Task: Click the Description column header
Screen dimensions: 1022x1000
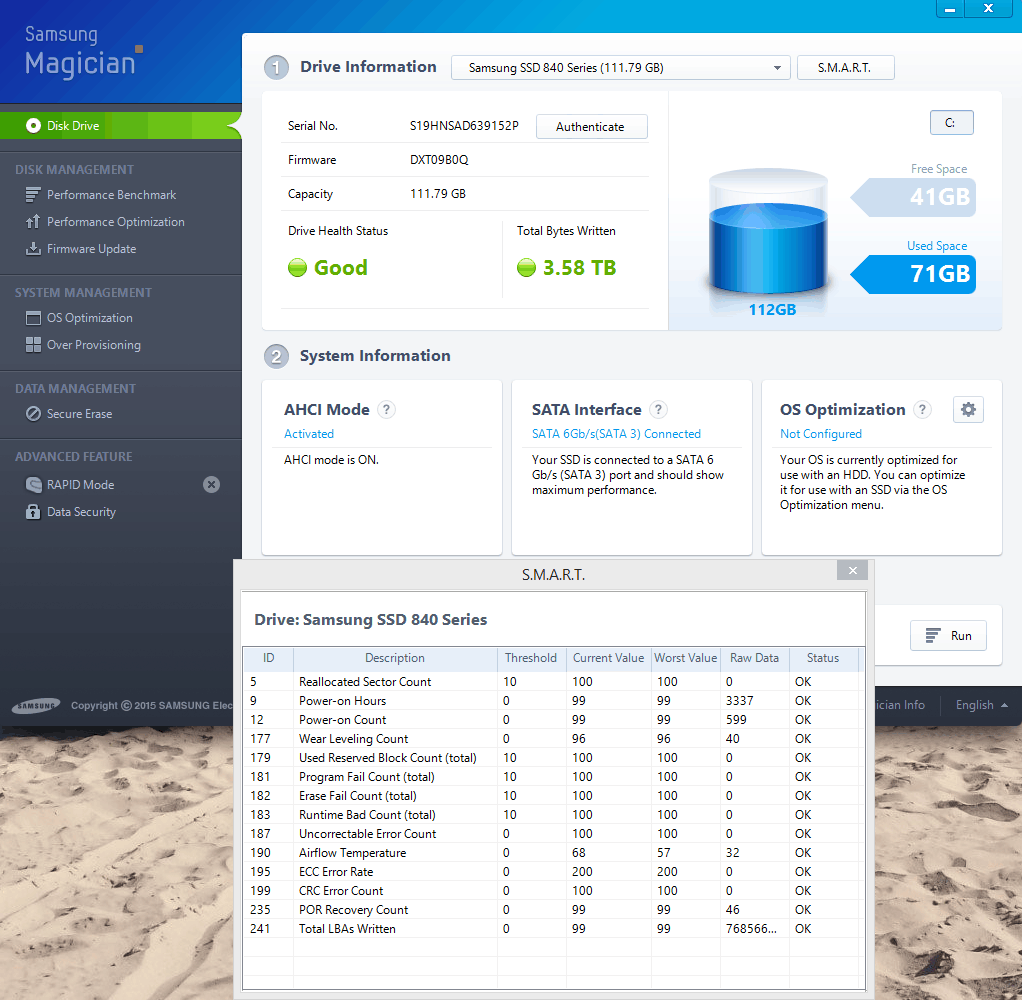Action: tap(395, 658)
